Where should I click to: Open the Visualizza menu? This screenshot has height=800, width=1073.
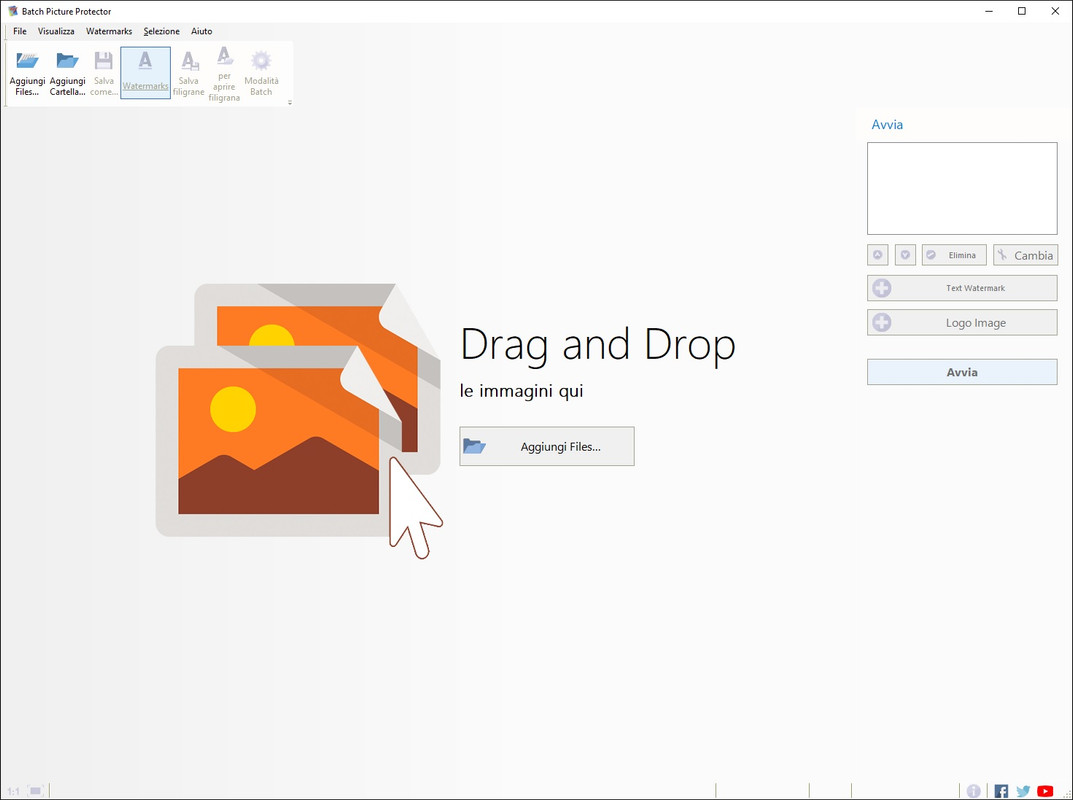[x=56, y=31]
